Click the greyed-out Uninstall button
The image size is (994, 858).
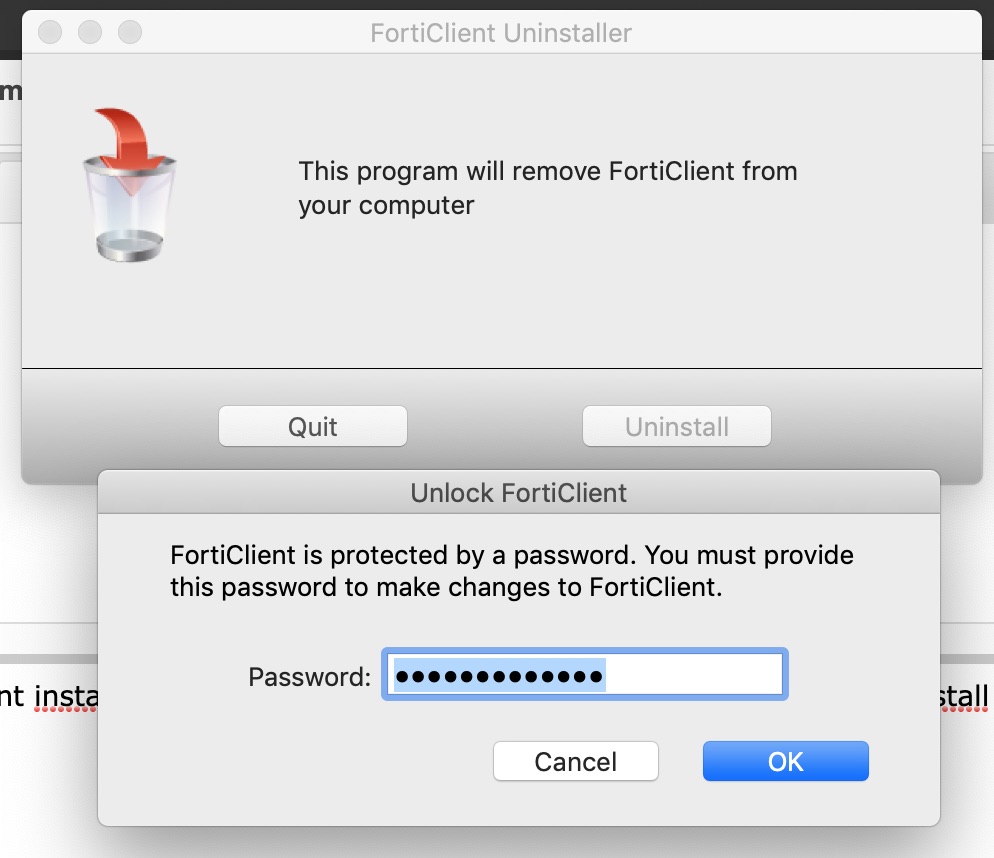coord(677,427)
